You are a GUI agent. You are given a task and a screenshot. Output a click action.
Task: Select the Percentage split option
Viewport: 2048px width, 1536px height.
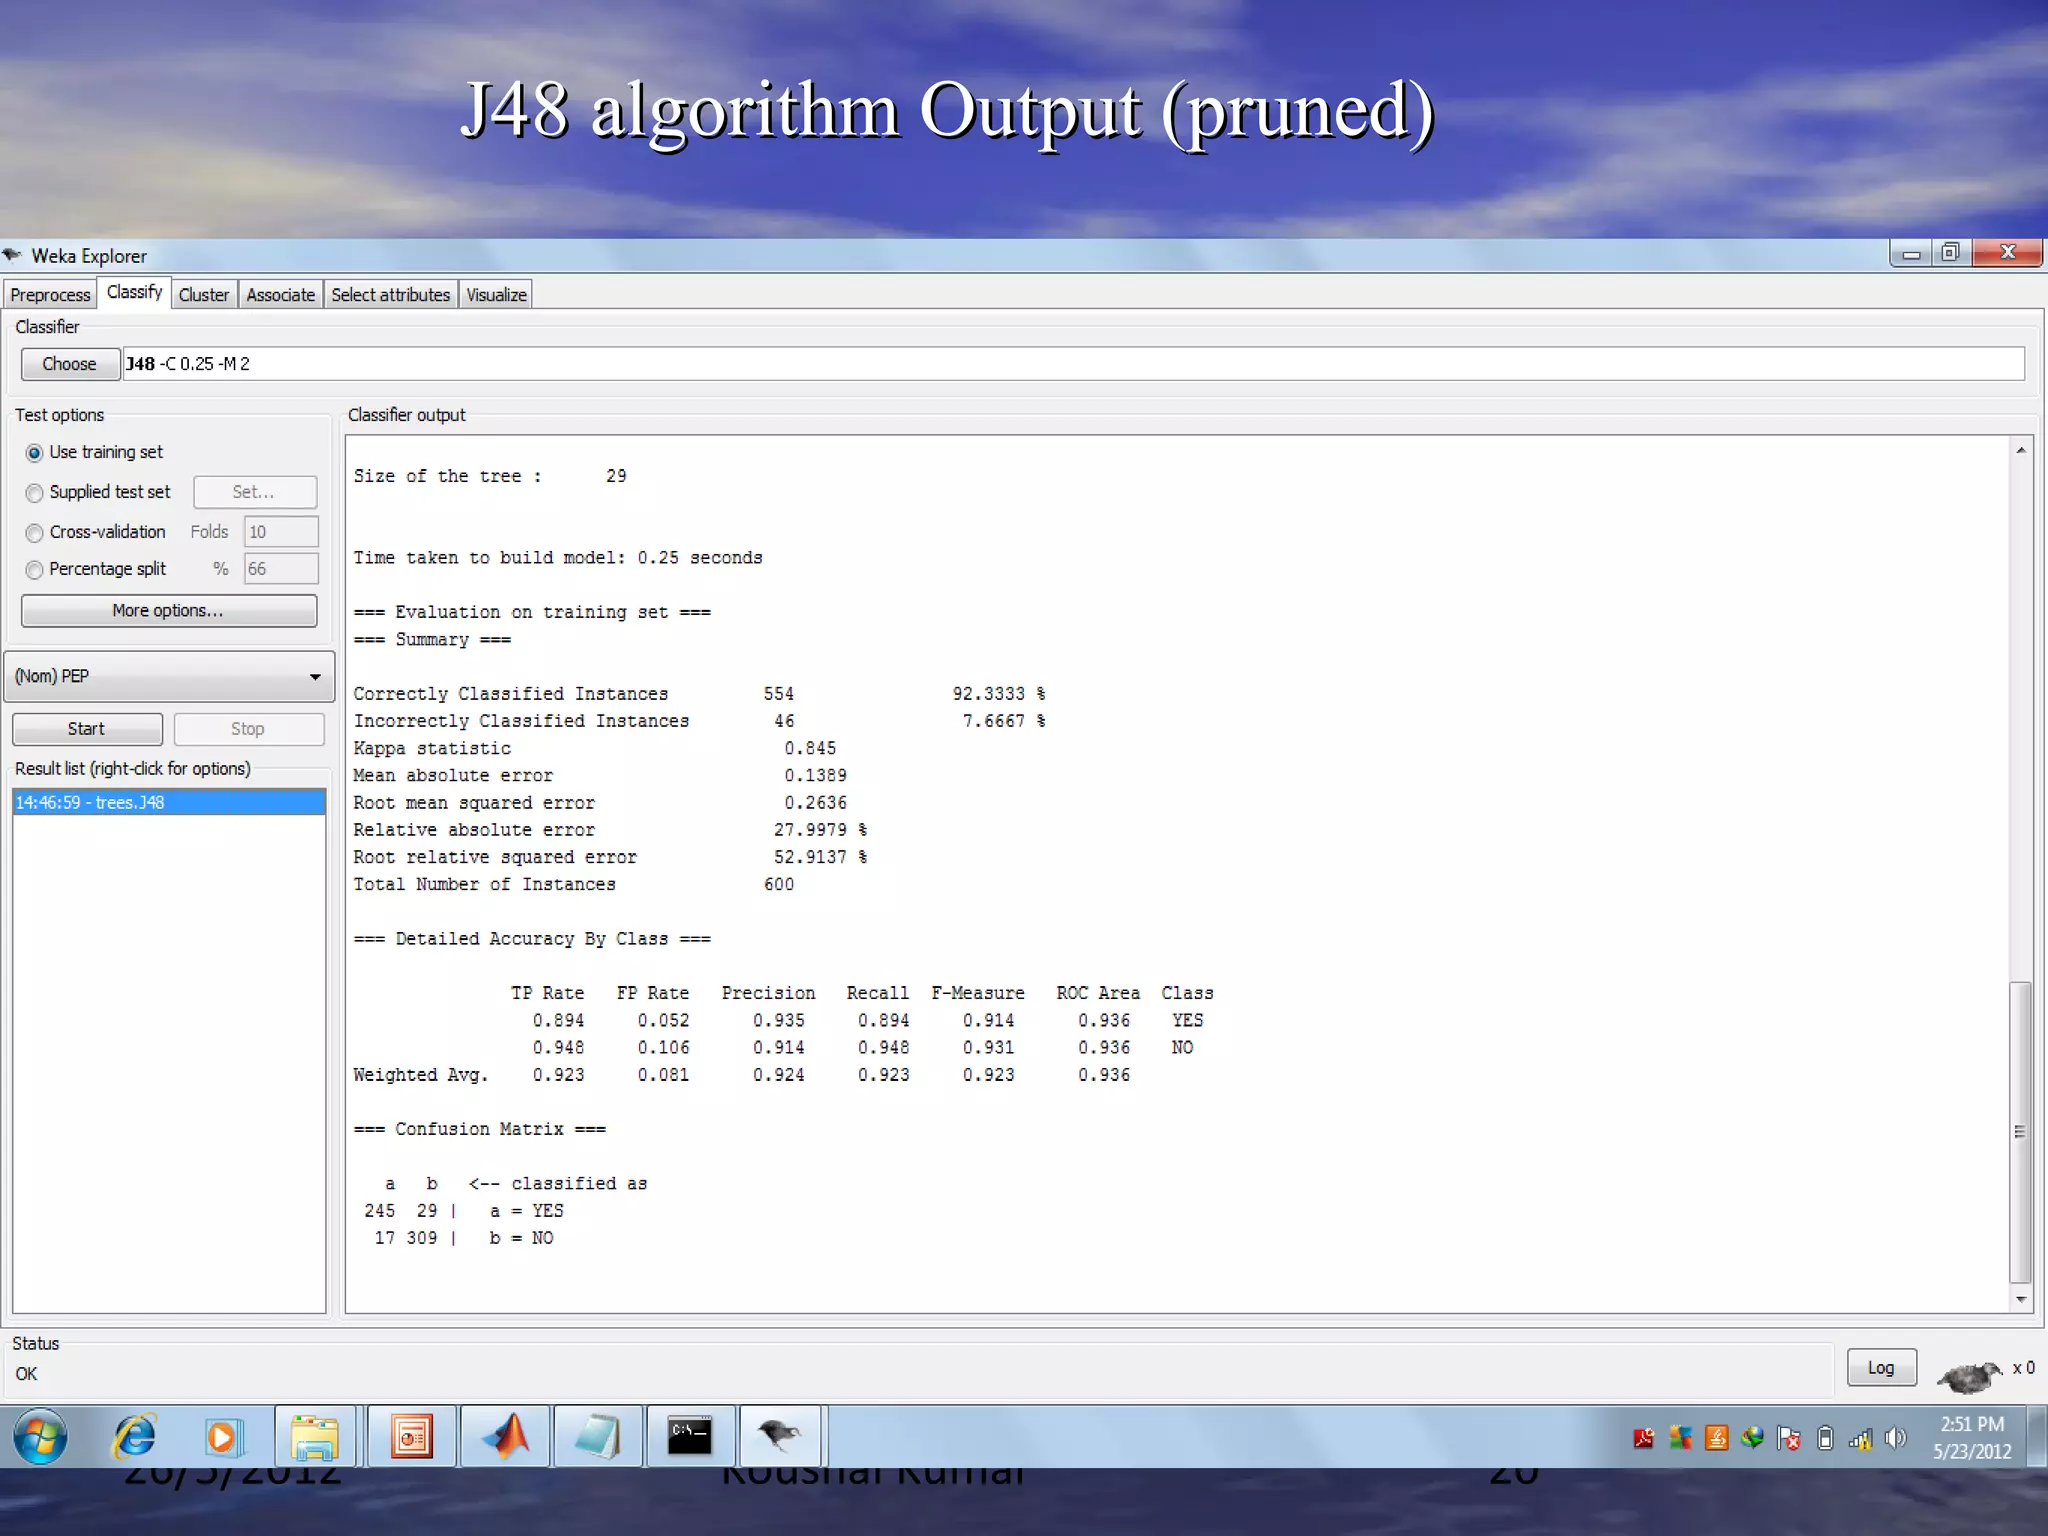click(96, 569)
